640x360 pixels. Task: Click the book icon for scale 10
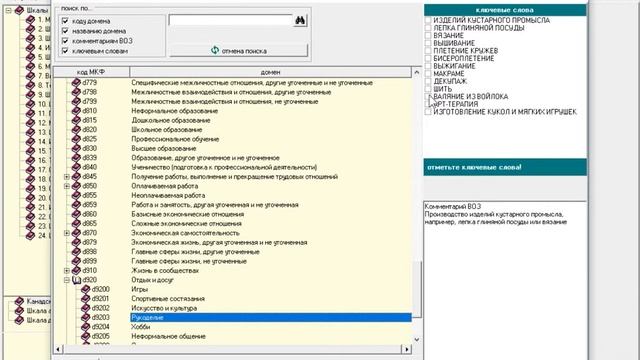point(30,104)
